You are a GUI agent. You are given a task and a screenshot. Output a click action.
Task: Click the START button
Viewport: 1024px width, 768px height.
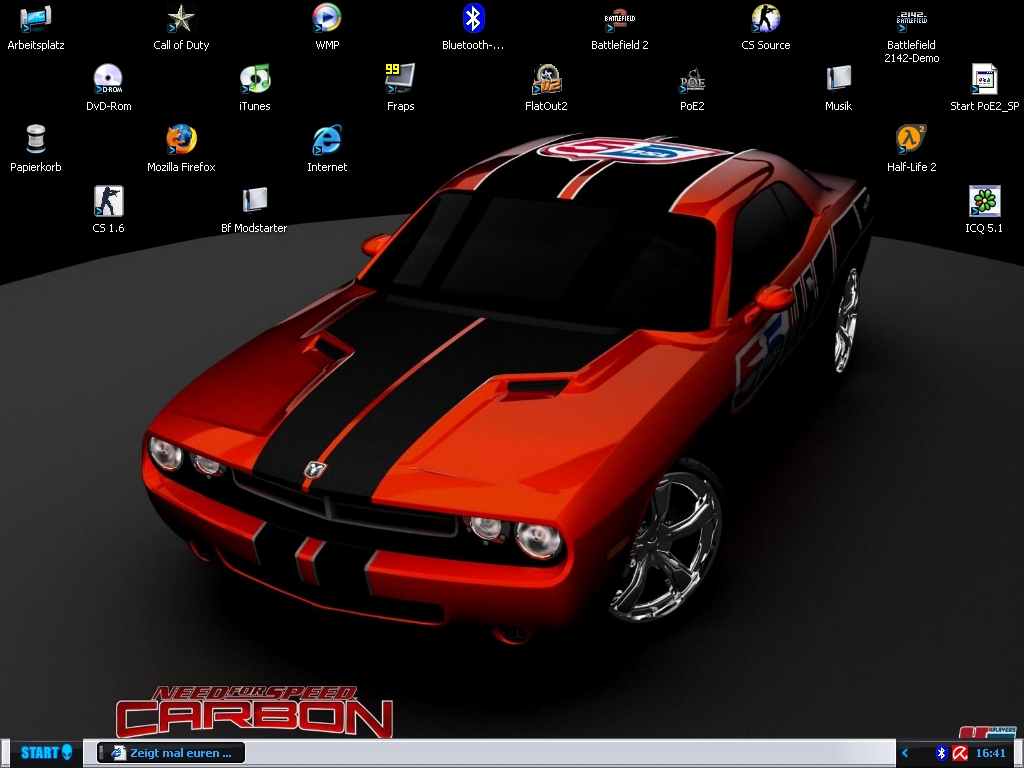click(45, 752)
